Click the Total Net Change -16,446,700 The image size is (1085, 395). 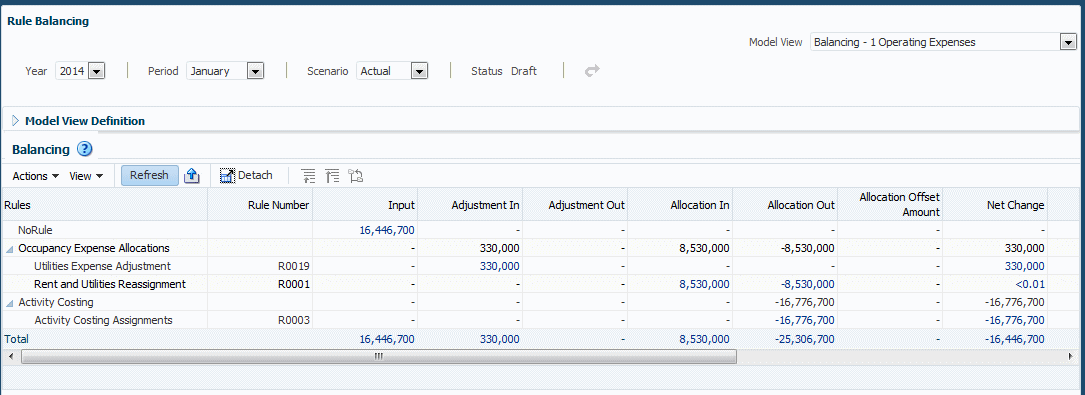(1015, 339)
